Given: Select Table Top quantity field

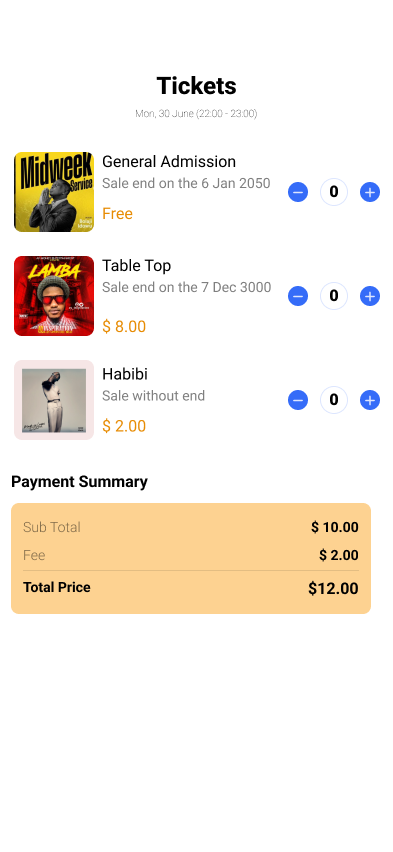Looking at the screenshot, I should click(x=334, y=296).
